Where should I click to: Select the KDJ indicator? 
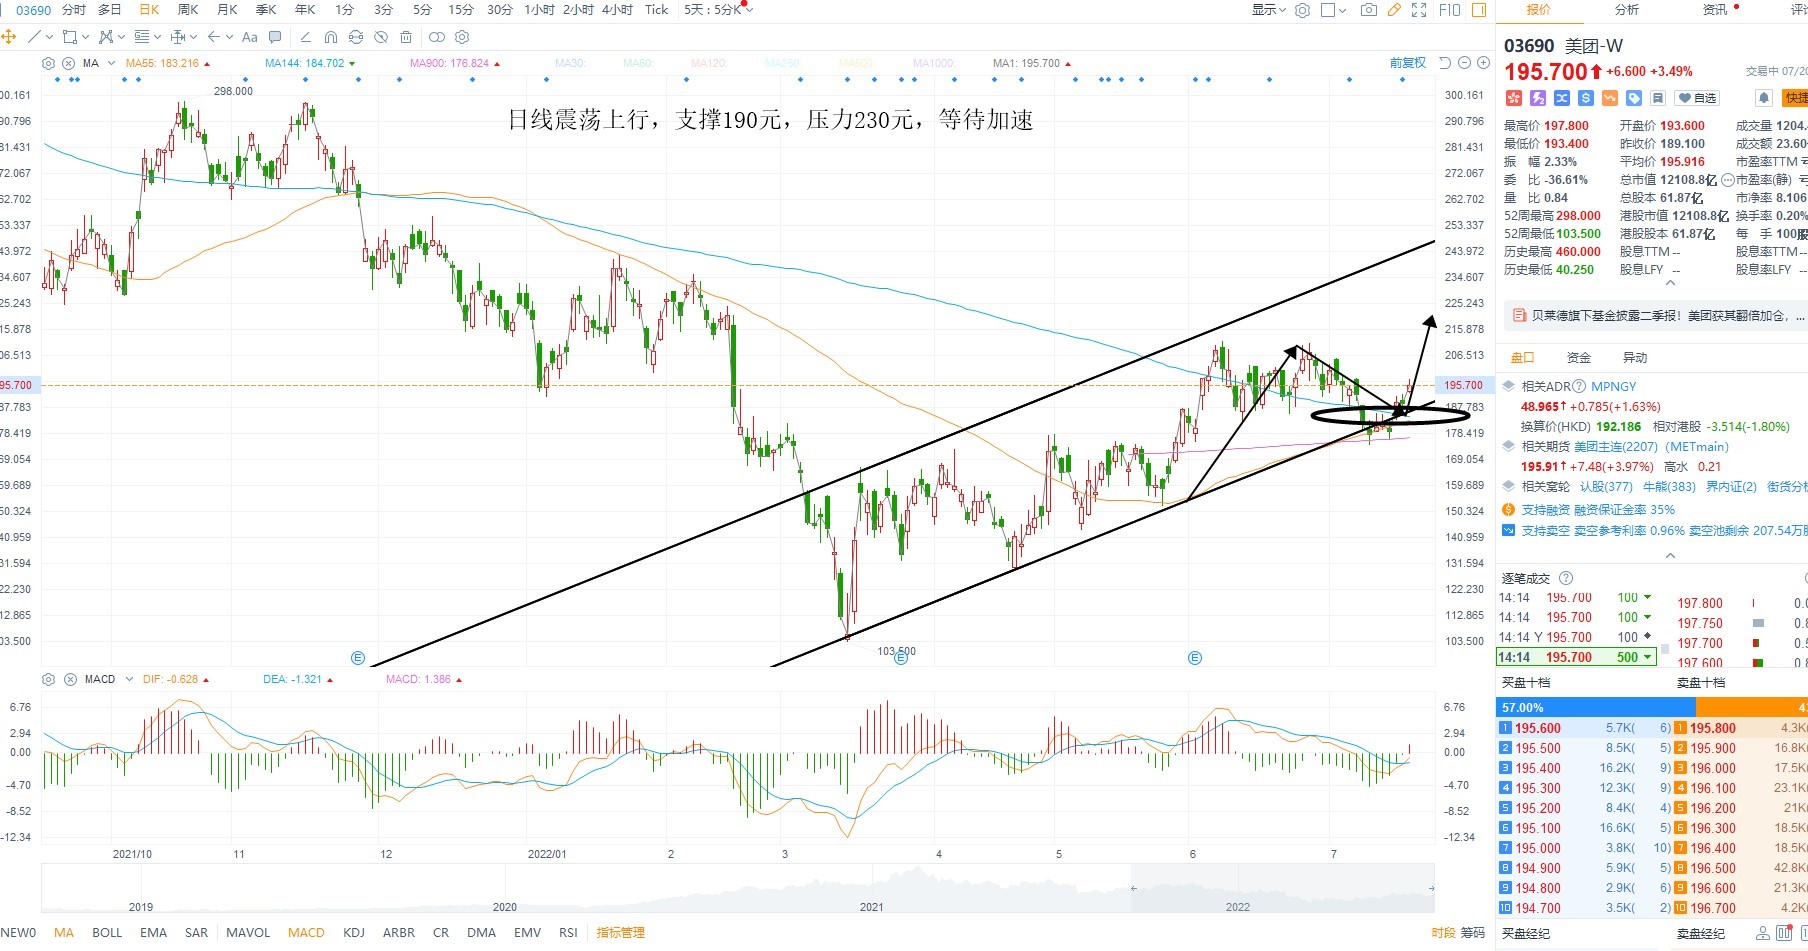coord(354,932)
